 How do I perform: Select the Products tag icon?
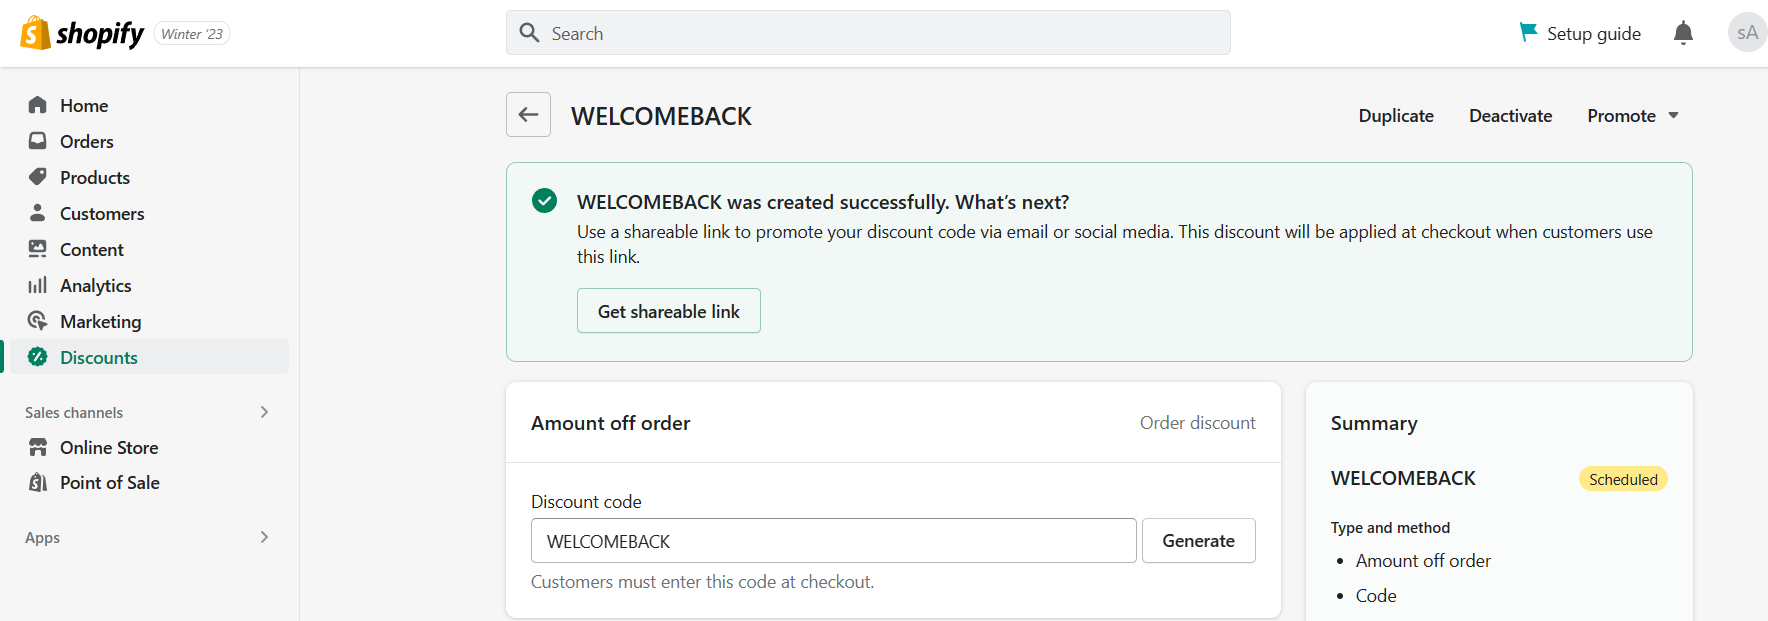38,177
